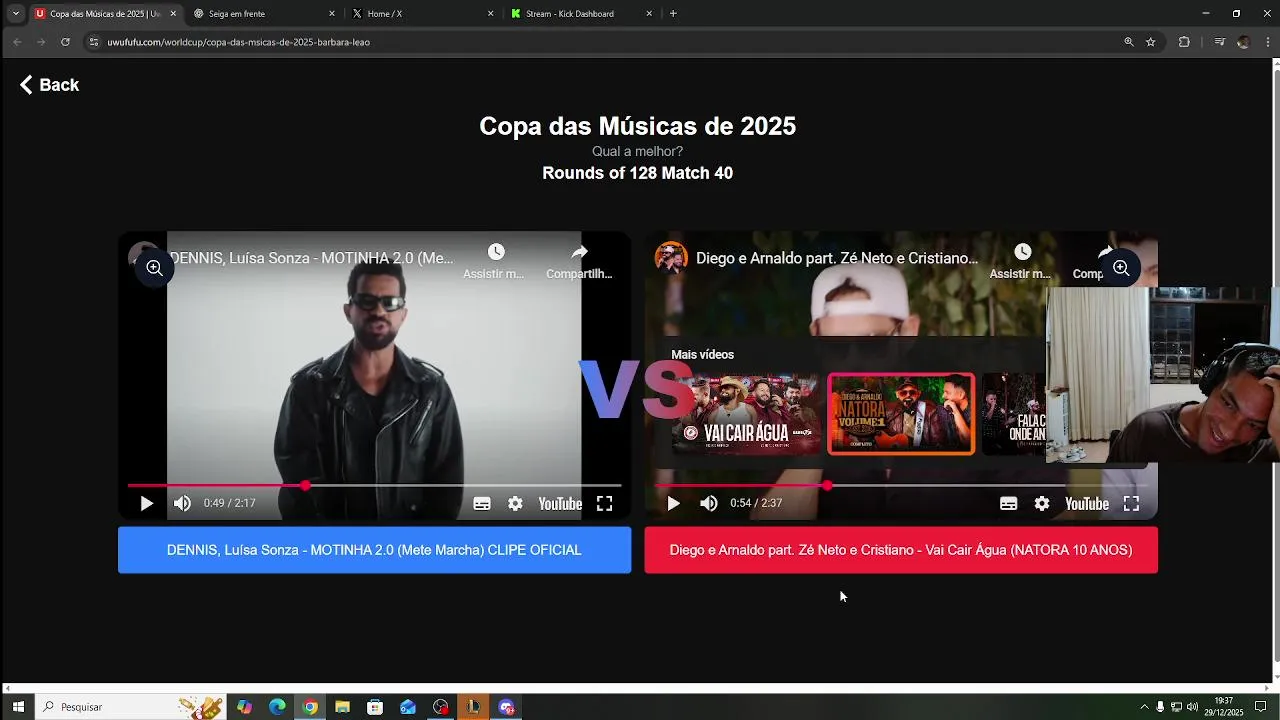This screenshot has width=1280, height=720.
Task: Reload the current page
Action: (x=65, y=42)
